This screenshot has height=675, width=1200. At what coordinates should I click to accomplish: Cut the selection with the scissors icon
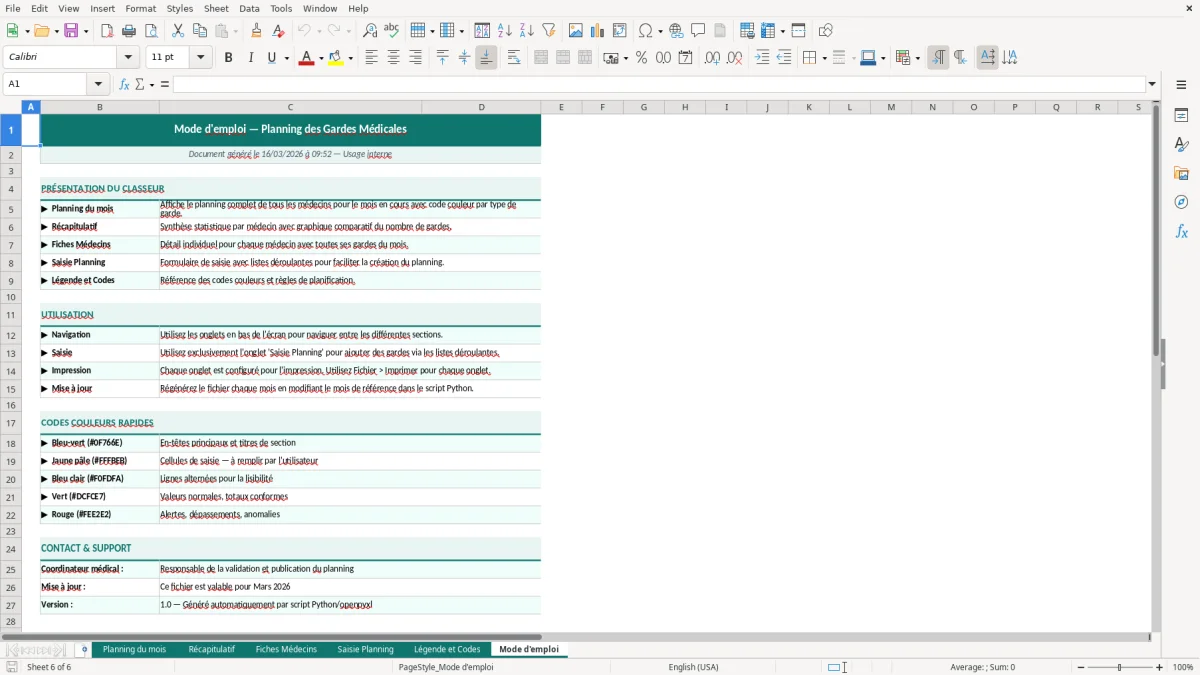pyautogui.click(x=178, y=31)
